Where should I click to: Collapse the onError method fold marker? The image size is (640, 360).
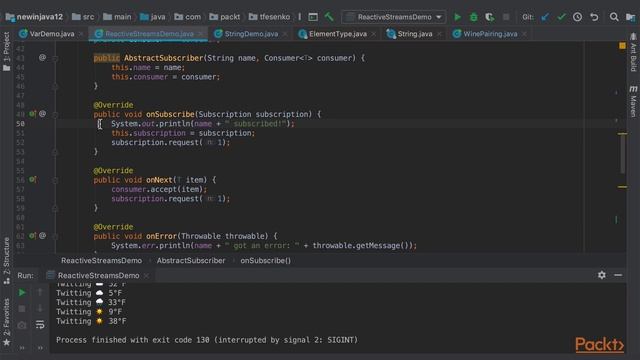(x=55, y=237)
